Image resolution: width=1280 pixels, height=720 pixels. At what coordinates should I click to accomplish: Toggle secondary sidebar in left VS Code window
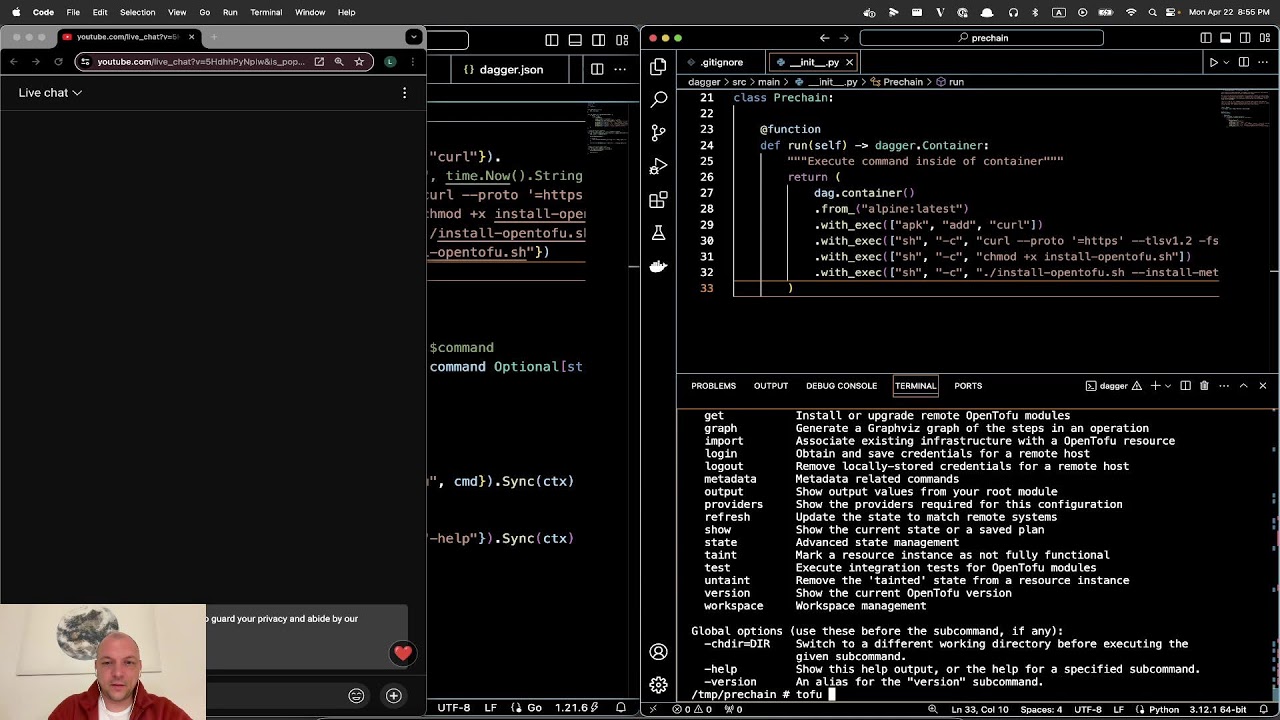598,40
